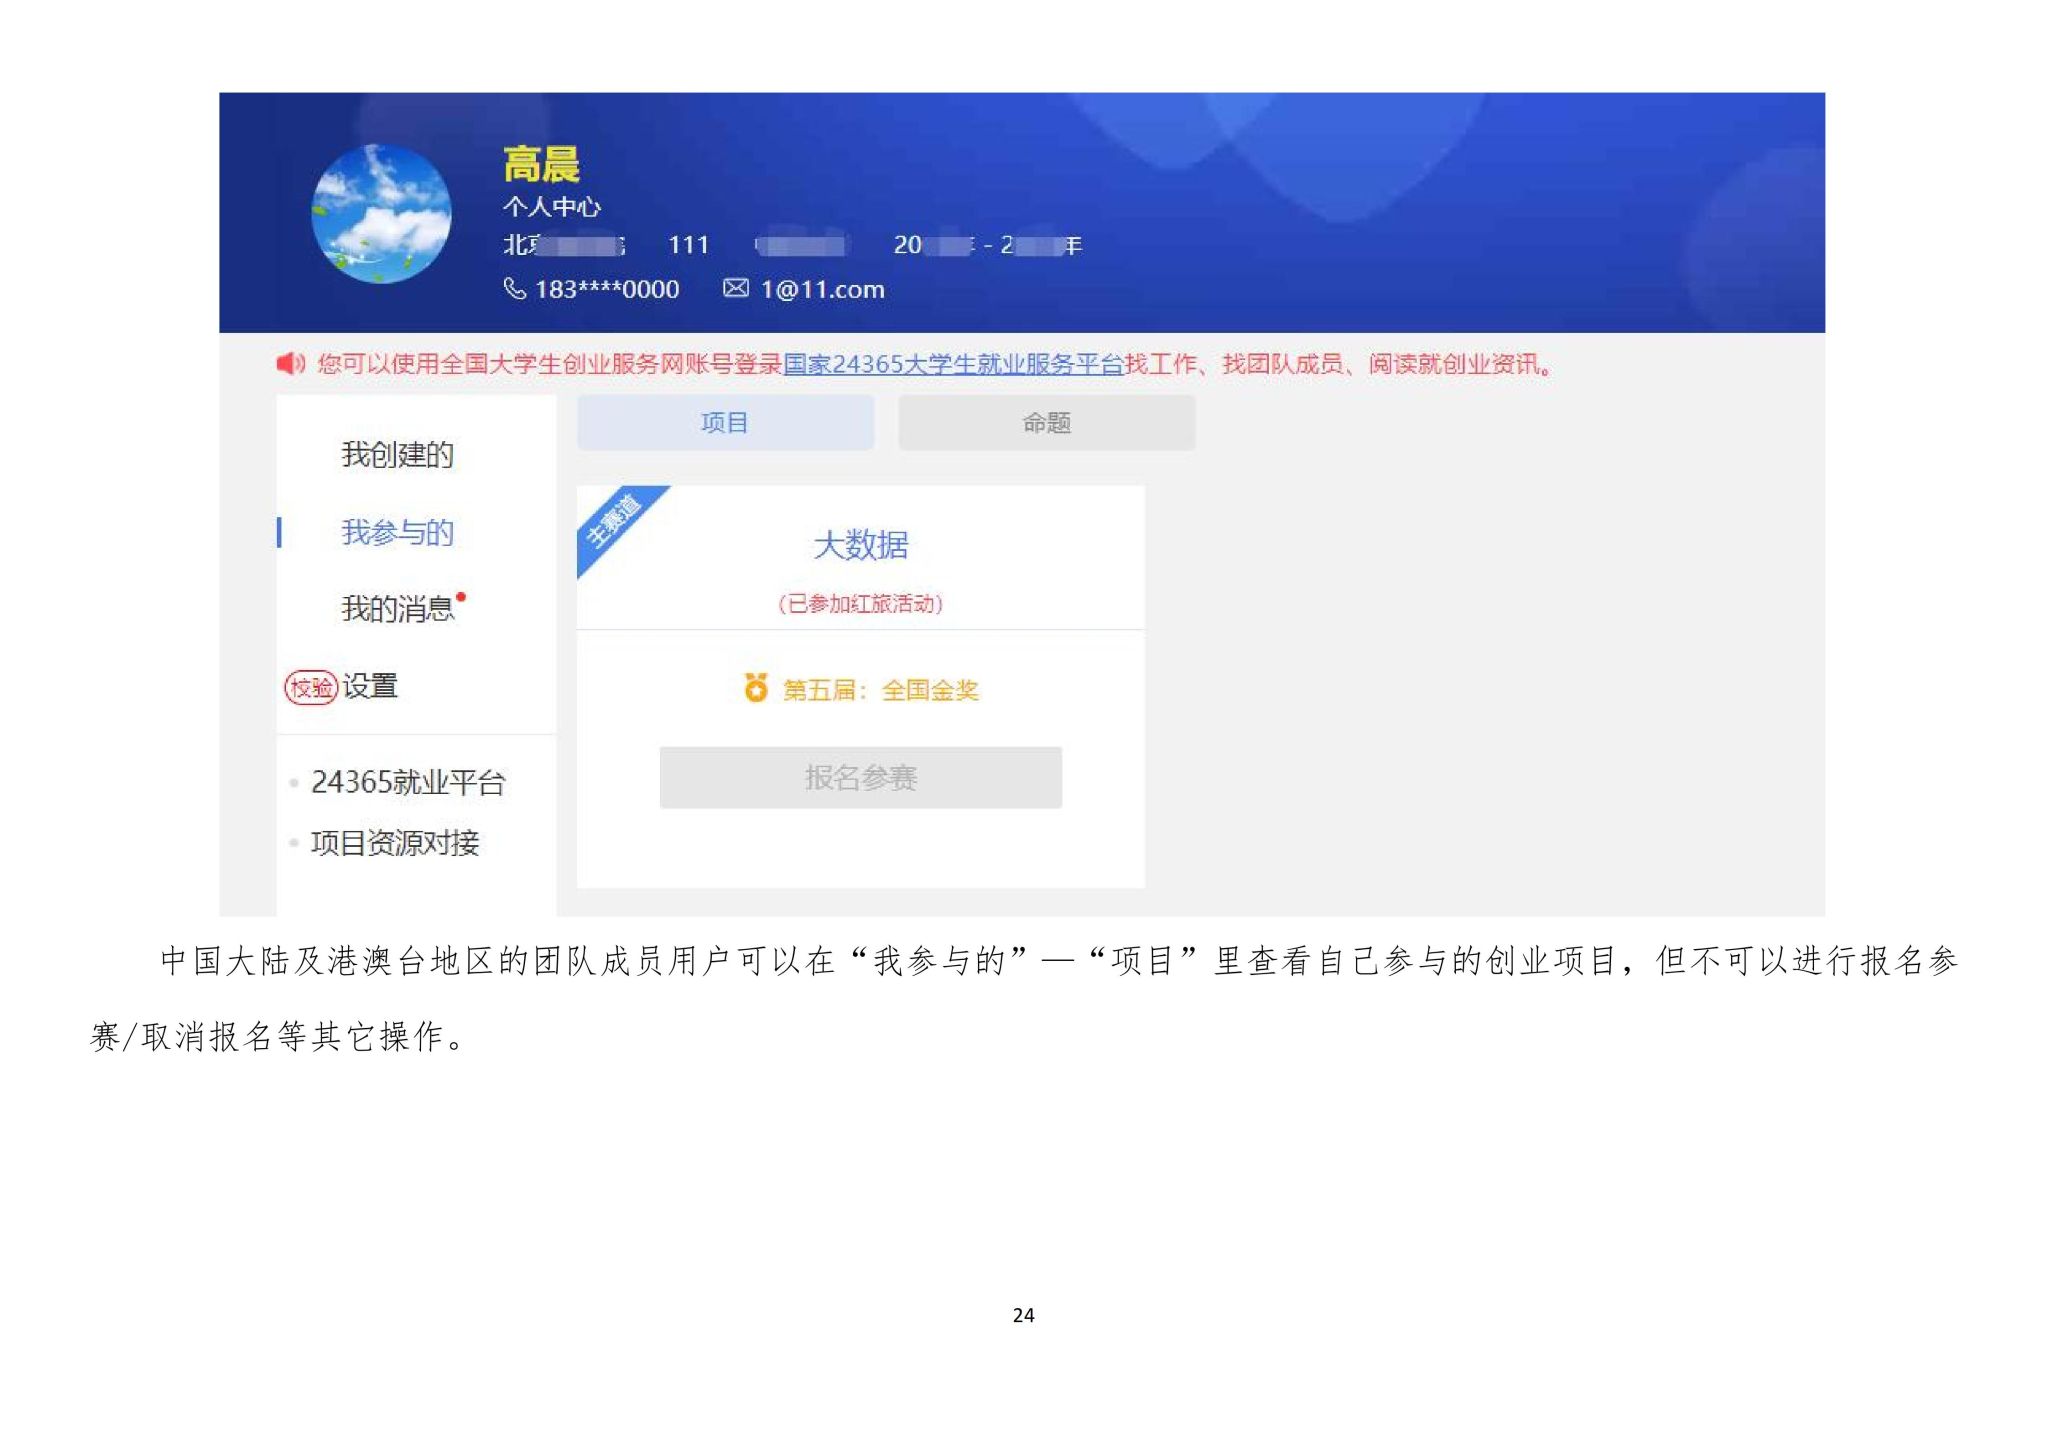This screenshot has width=2048, height=1448.
Task: Open 项目资源对接 link
Action: point(395,843)
